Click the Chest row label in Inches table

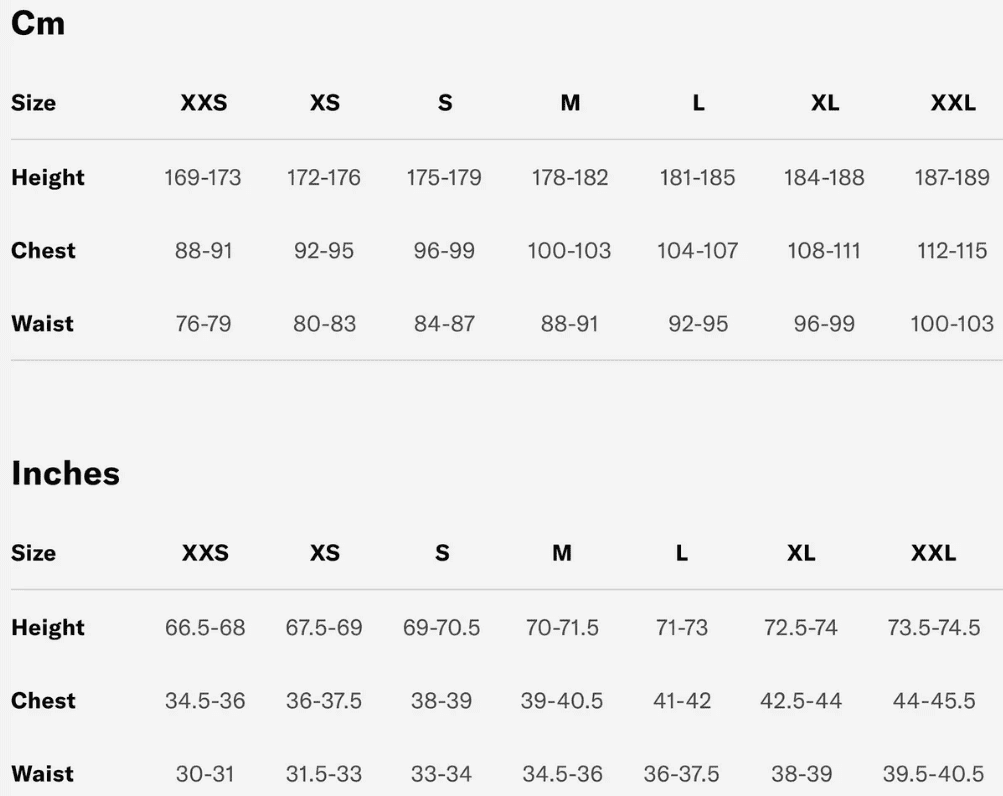click(x=43, y=701)
